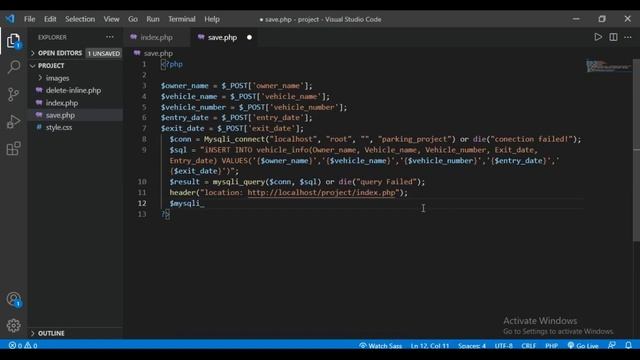Click the code minimap preview
The image size is (640, 360).
click(608, 66)
